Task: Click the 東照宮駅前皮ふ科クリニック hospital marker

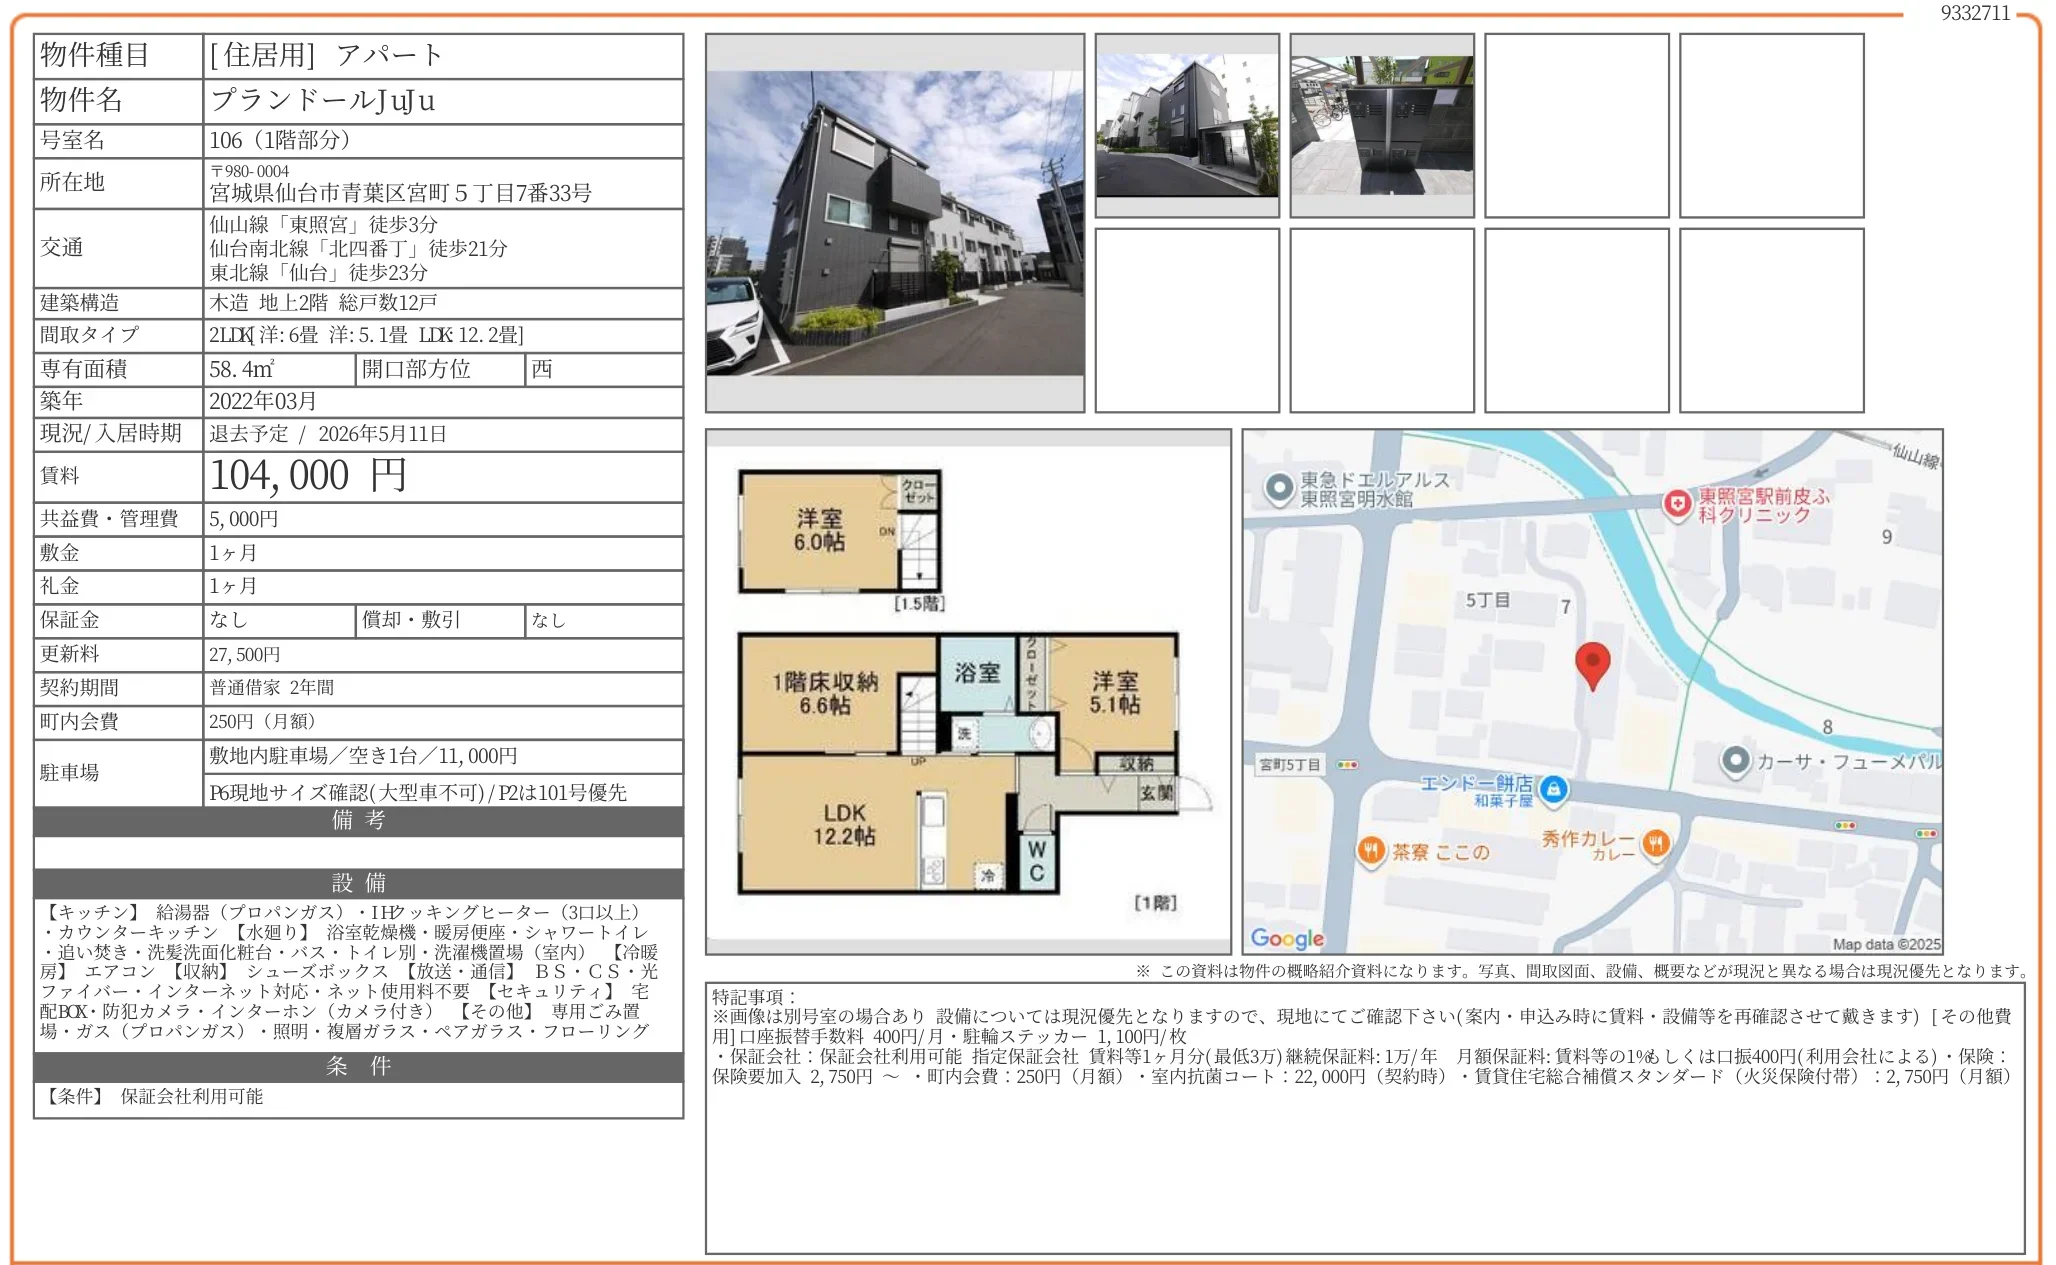Action: point(1676,504)
